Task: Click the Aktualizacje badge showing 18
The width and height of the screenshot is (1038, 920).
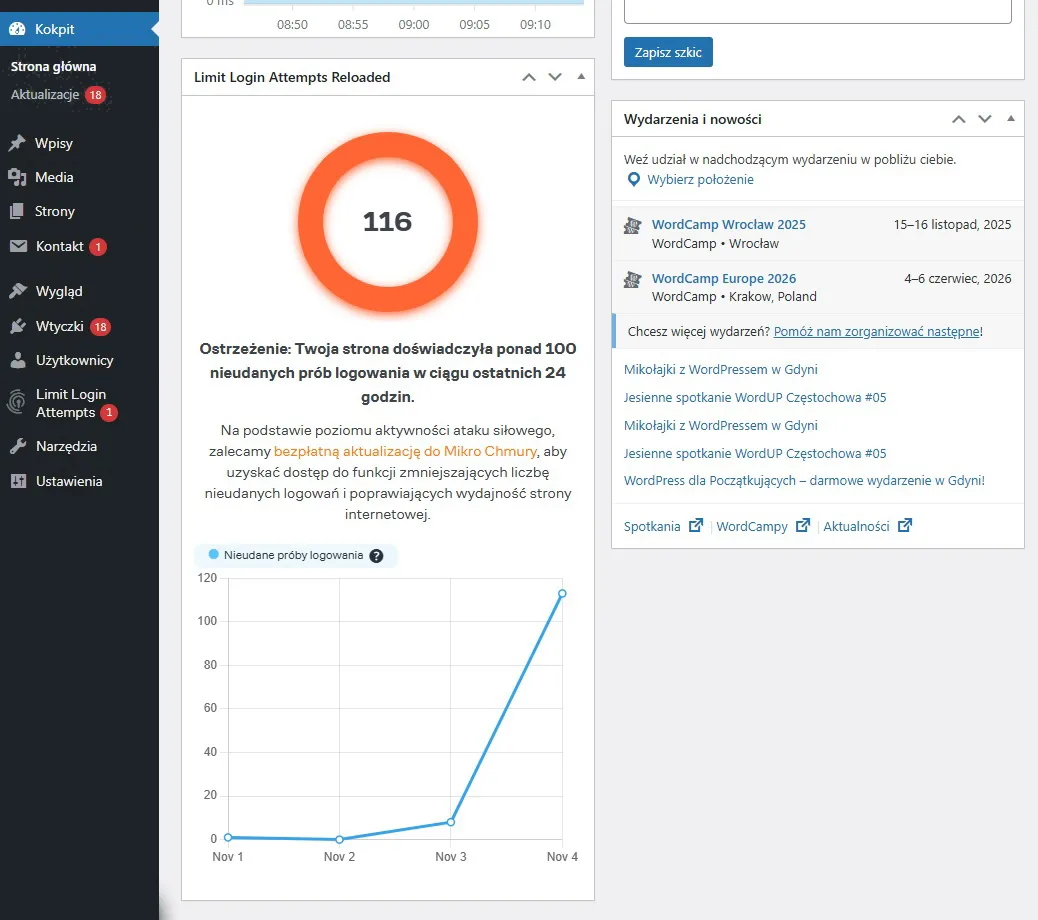Action: pyautogui.click(x=95, y=95)
